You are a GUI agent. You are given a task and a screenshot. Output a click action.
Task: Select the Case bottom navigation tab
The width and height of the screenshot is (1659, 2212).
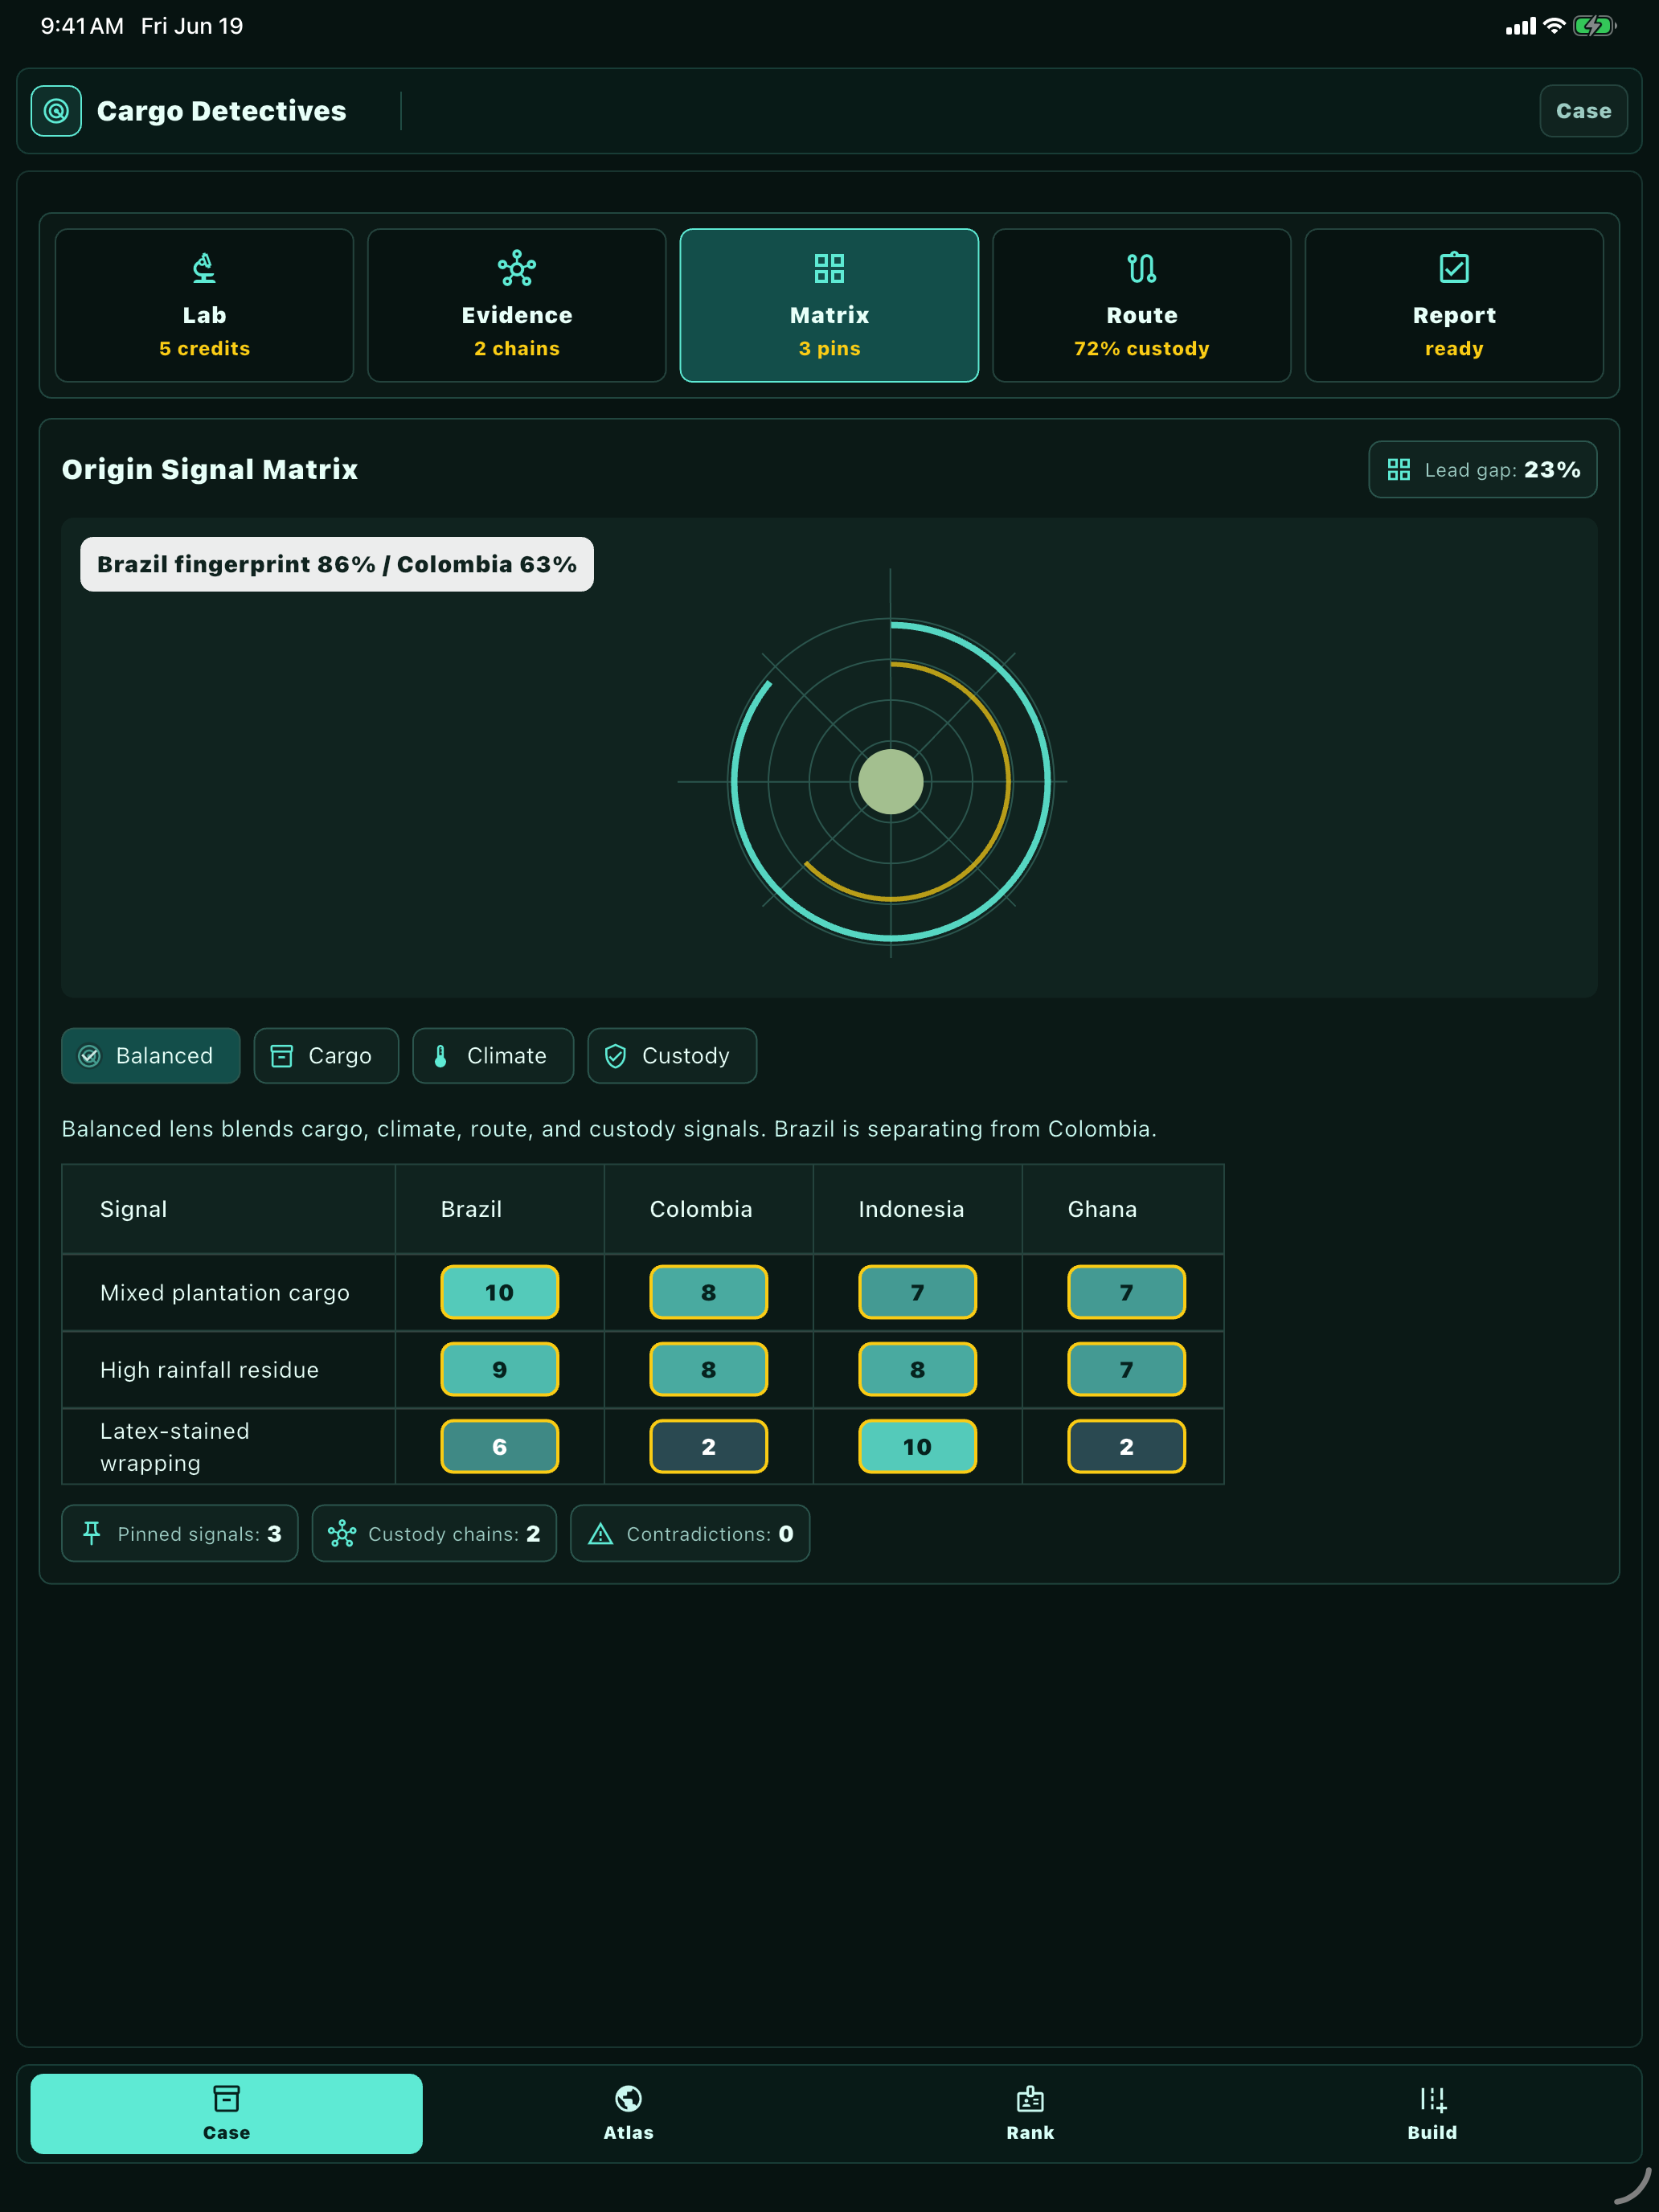tap(227, 2113)
